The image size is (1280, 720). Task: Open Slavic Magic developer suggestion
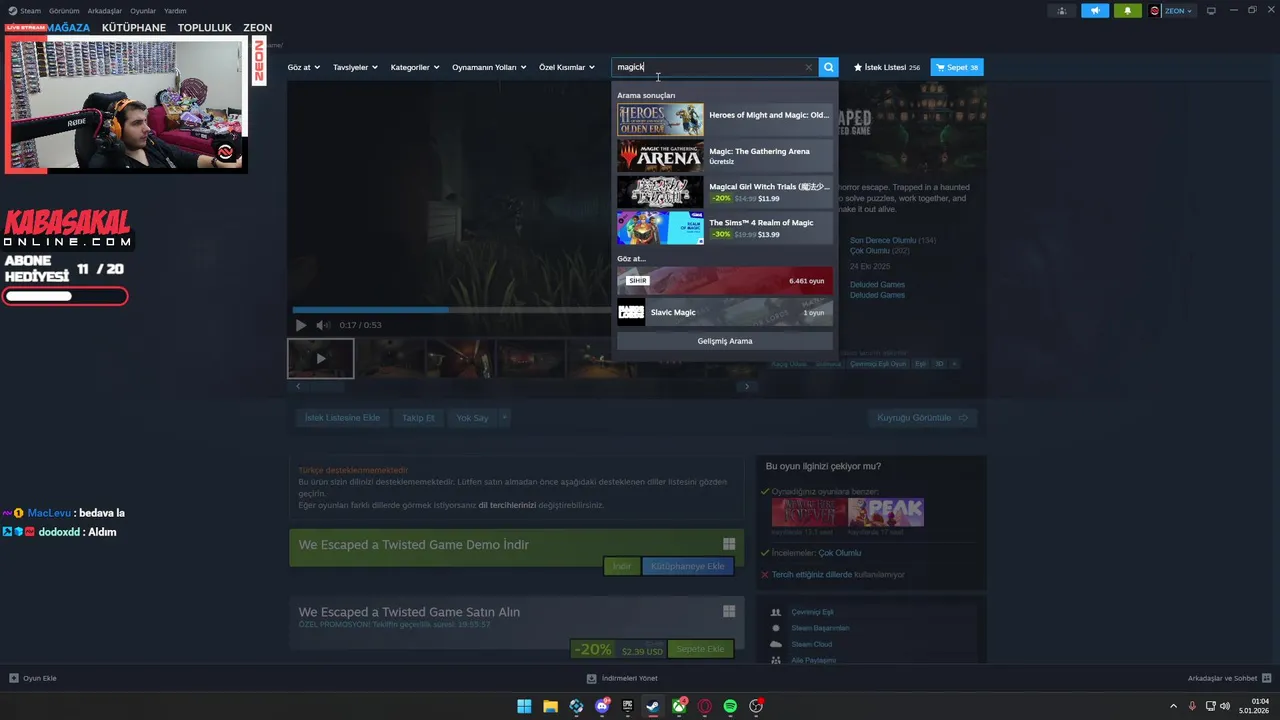tap(724, 312)
